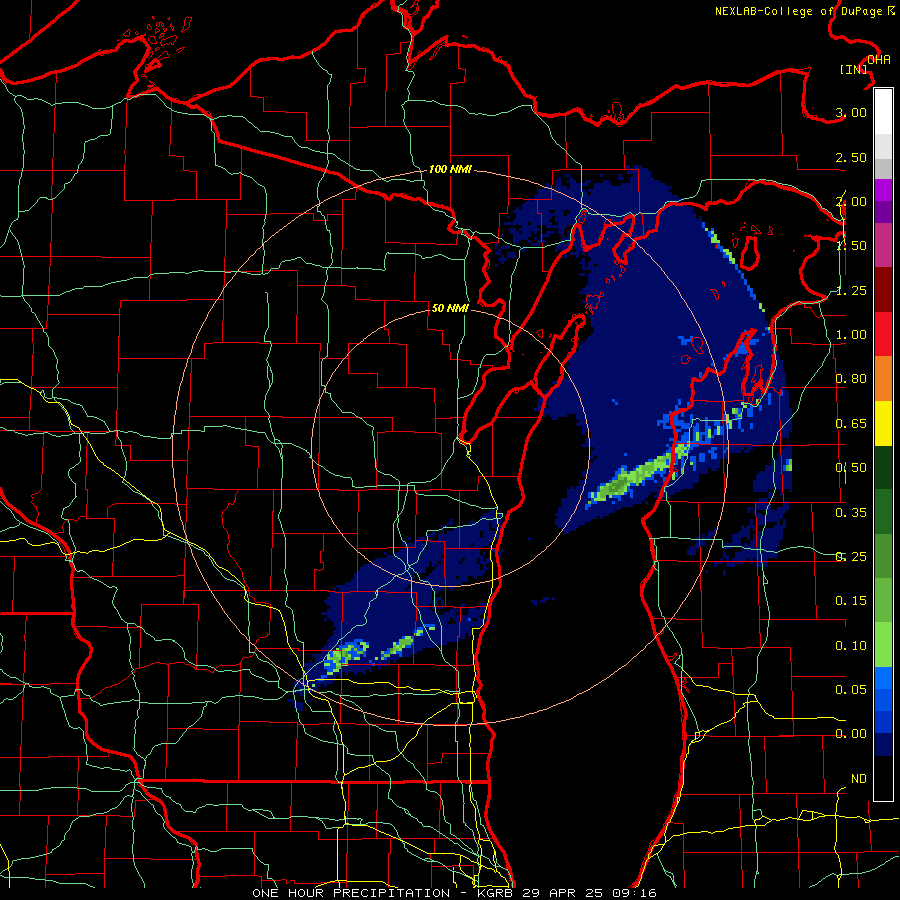Click the 1.00 legend value
Image resolution: width=900 pixels, height=900 pixels.
(x=851, y=335)
